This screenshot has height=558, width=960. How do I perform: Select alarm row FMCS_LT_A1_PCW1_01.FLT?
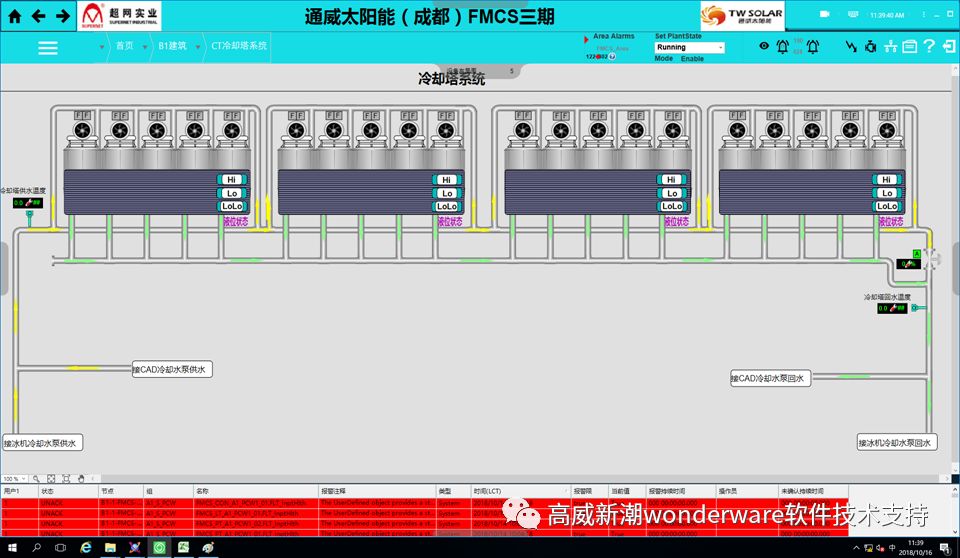coord(424,513)
